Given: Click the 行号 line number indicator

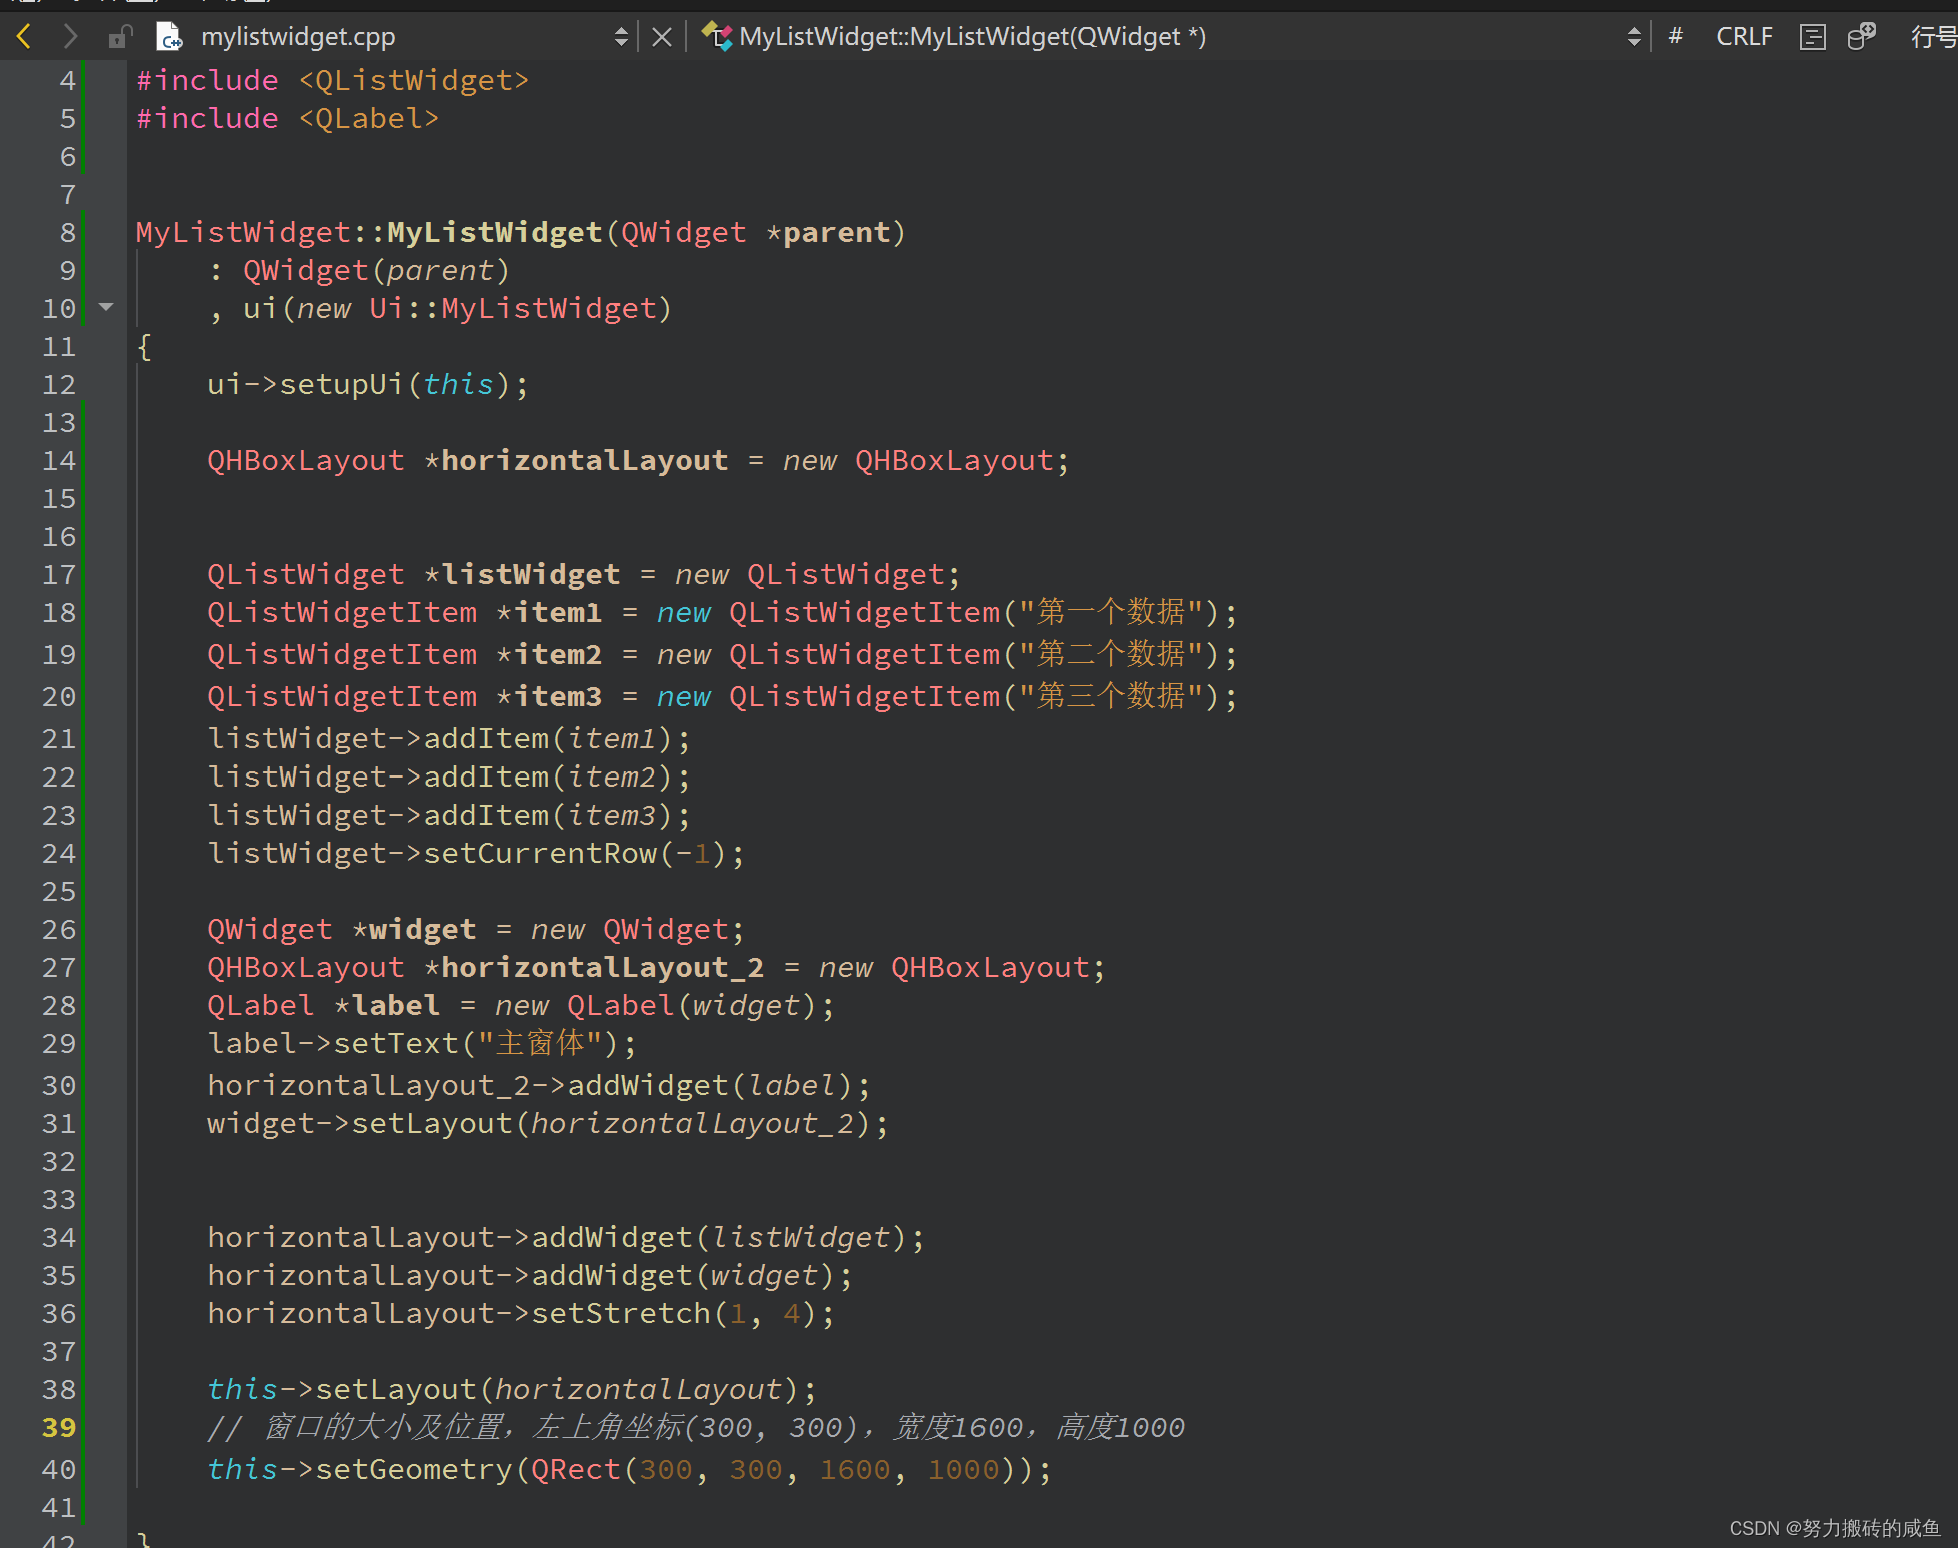Looking at the screenshot, I should pos(1933,37).
